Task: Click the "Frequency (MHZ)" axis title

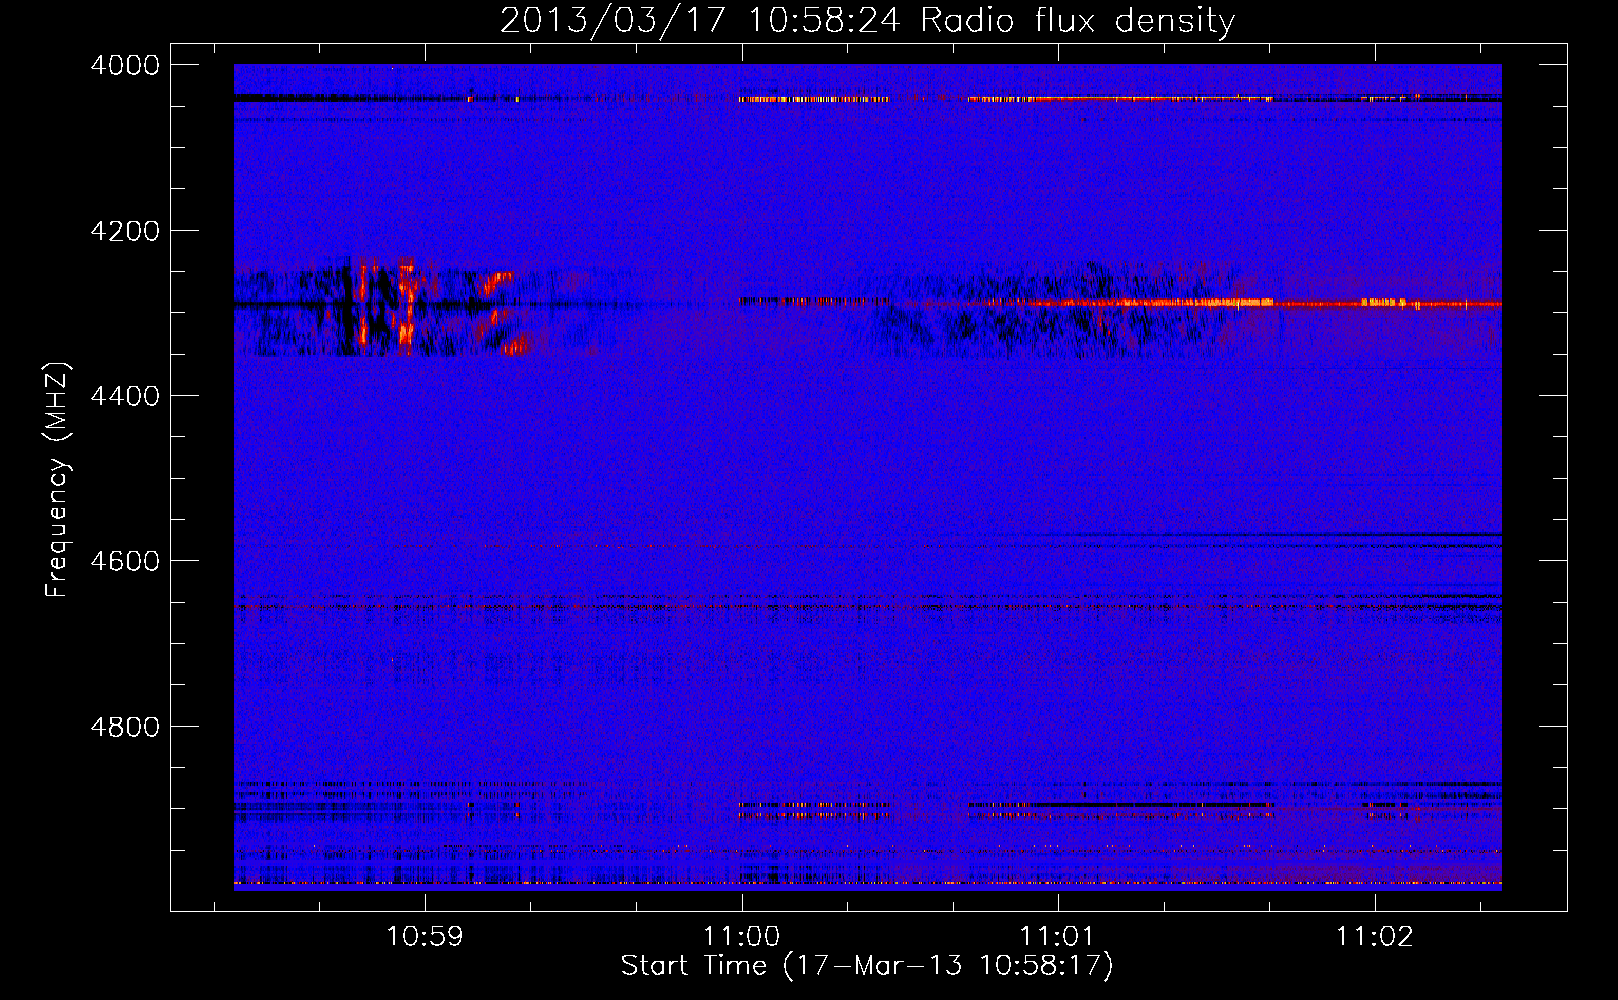Action: coord(57,480)
